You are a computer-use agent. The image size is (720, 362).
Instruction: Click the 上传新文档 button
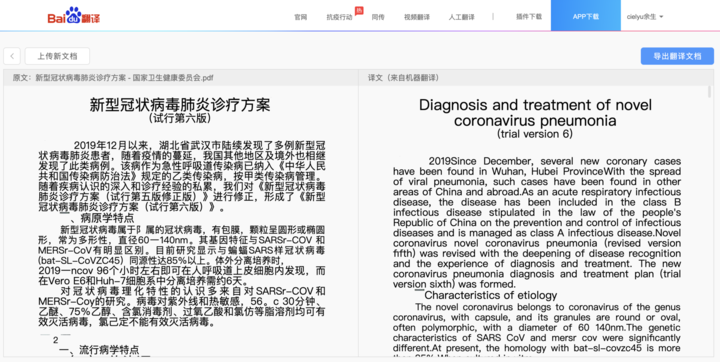coord(57,57)
